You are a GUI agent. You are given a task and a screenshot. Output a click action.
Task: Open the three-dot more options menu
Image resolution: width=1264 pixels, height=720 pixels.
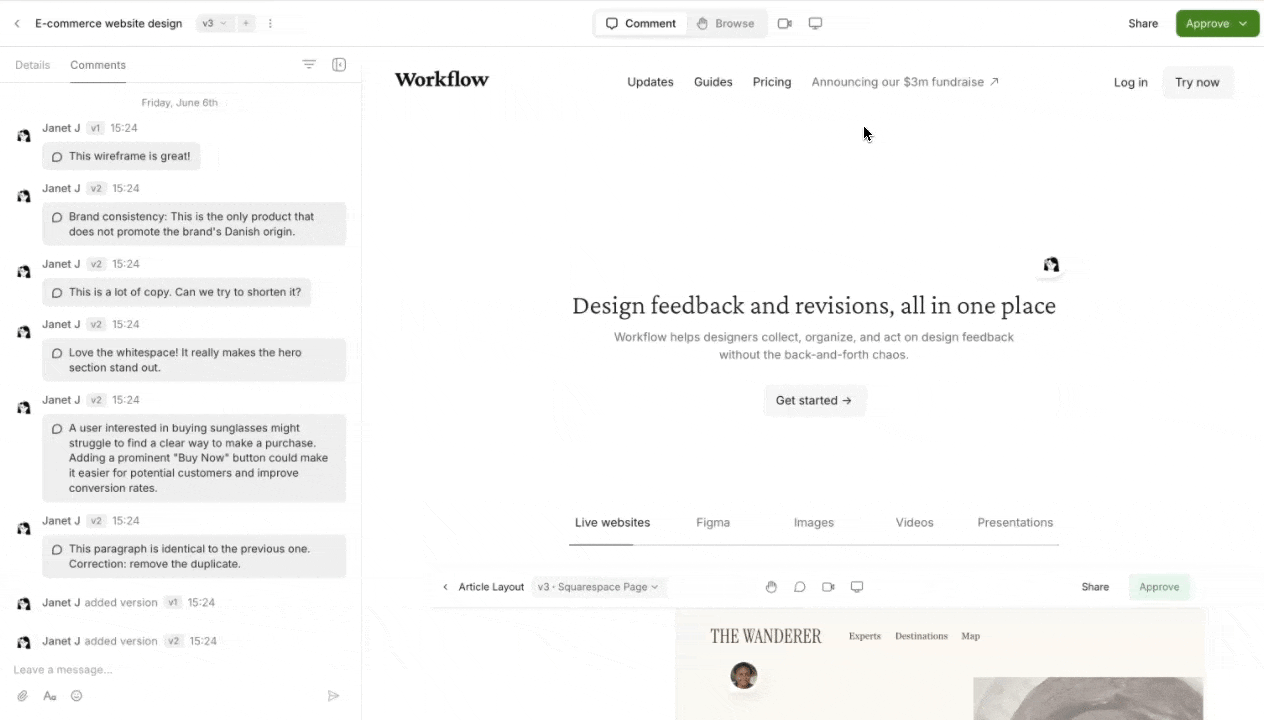point(270,23)
